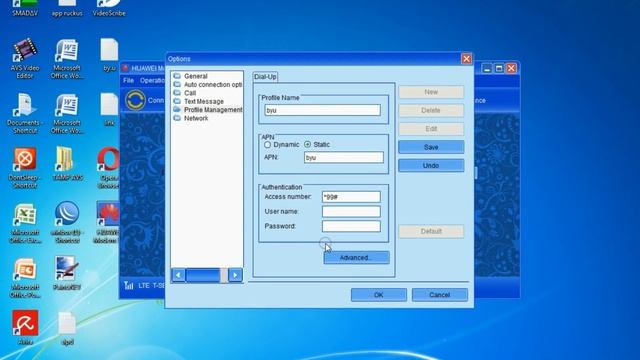Select Profile Management in options tree
The width and height of the screenshot is (640, 360).
click(207, 110)
